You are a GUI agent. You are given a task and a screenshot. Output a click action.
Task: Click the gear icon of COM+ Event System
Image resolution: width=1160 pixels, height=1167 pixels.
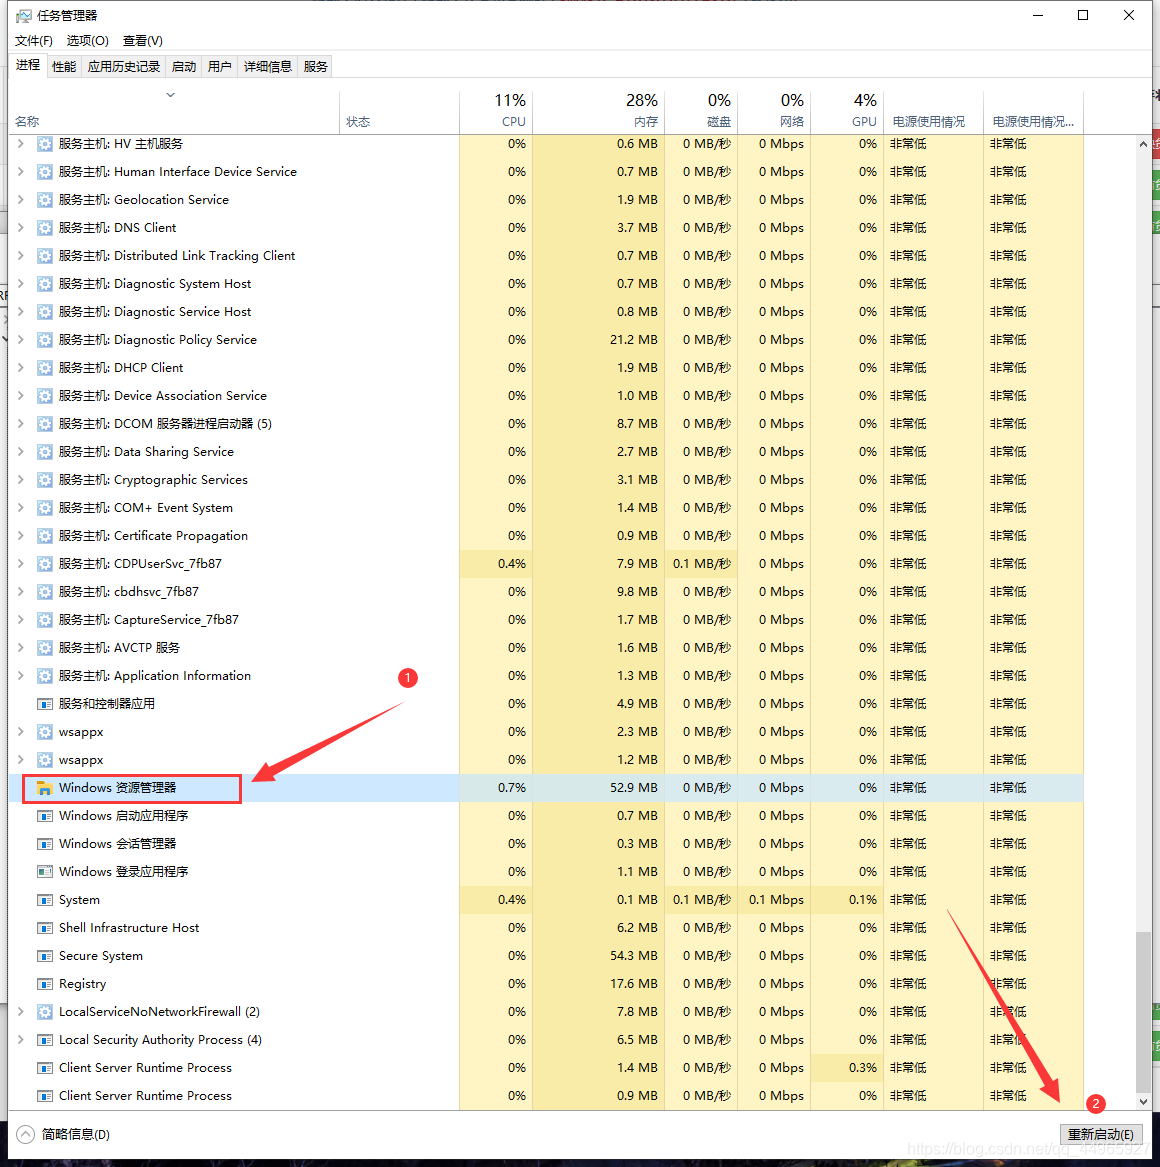coord(45,508)
